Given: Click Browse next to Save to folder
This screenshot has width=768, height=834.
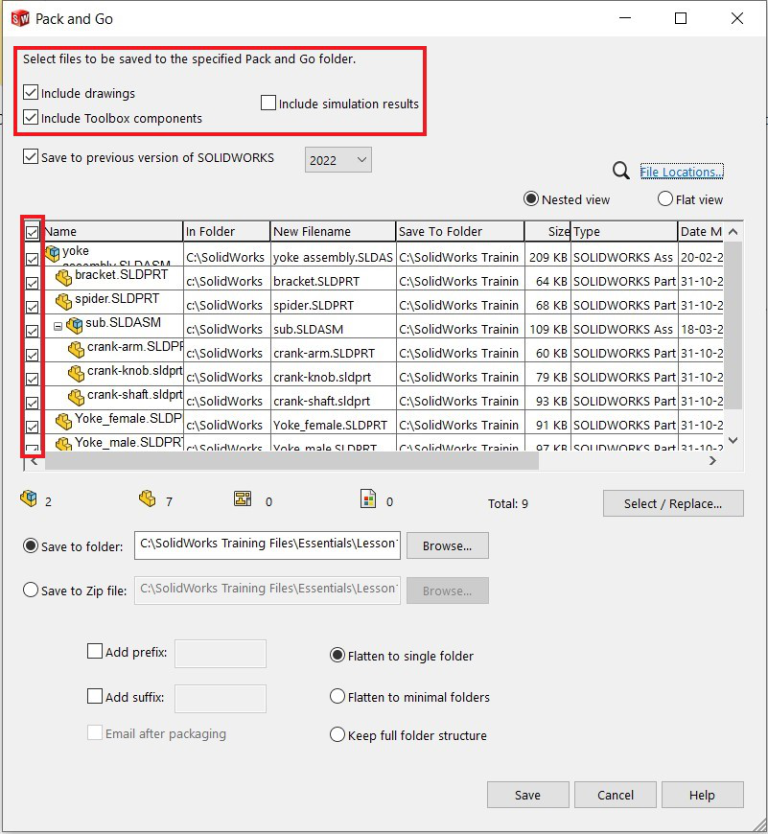Looking at the screenshot, I should (x=447, y=546).
